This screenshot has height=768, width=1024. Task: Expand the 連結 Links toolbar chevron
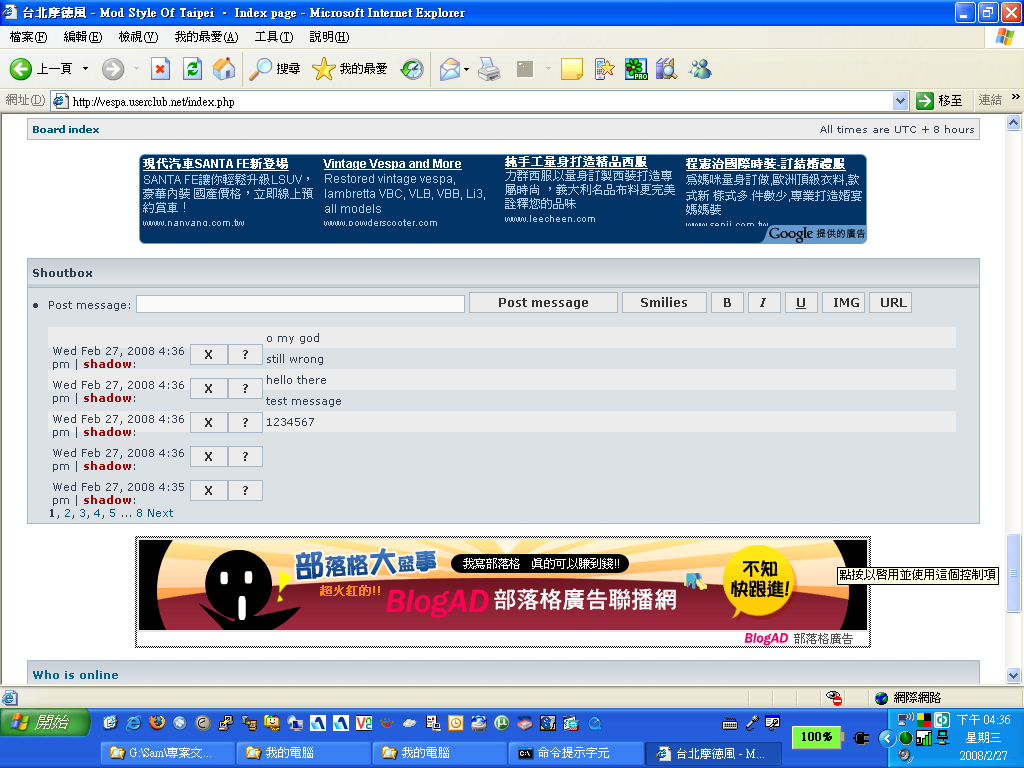(1016, 97)
